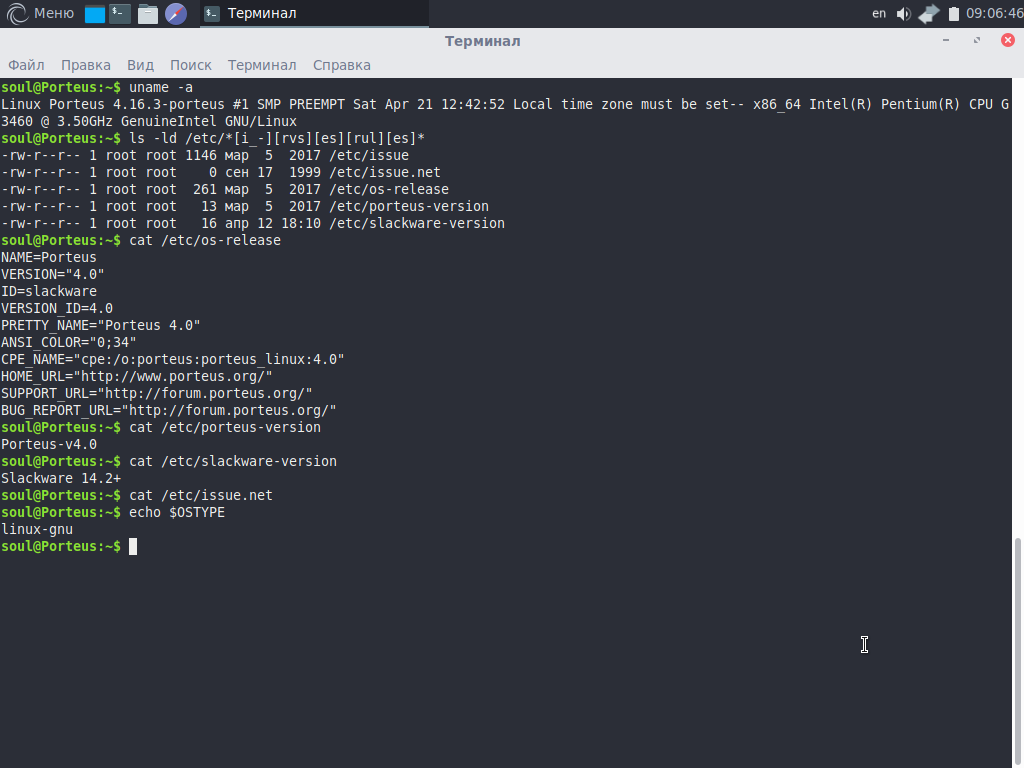Click the blue desktop icon in the panel
Image resolution: width=1024 pixels, height=768 pixels.
point(95,14)
